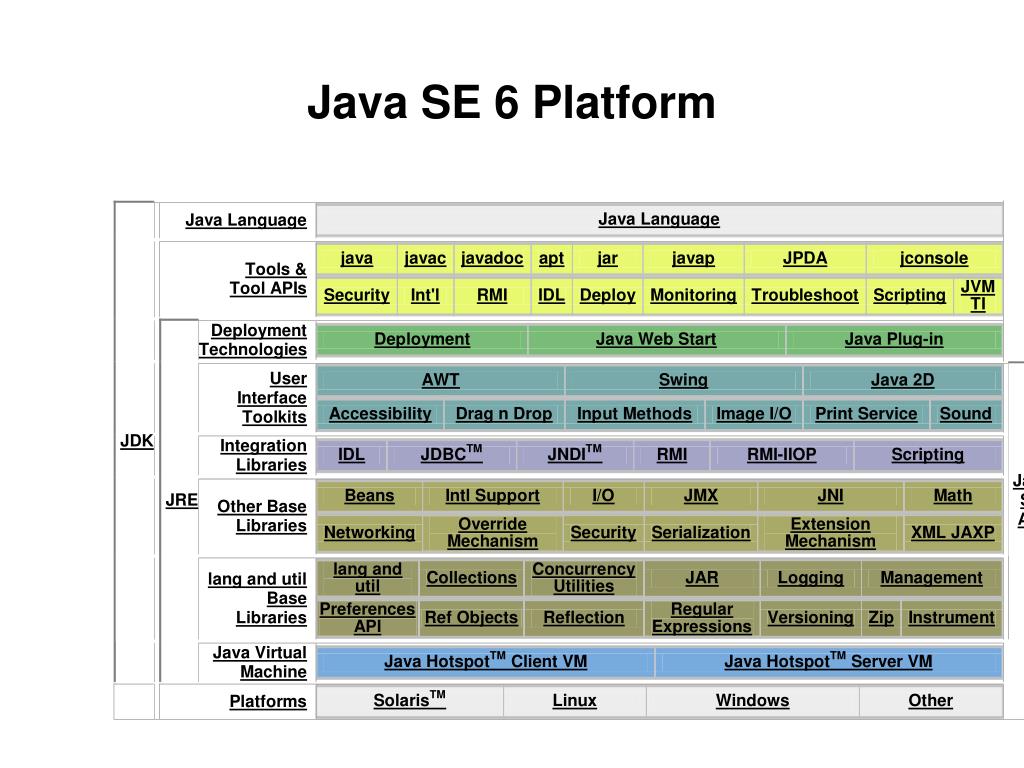Open the Java Web Start link

(656, 340)
